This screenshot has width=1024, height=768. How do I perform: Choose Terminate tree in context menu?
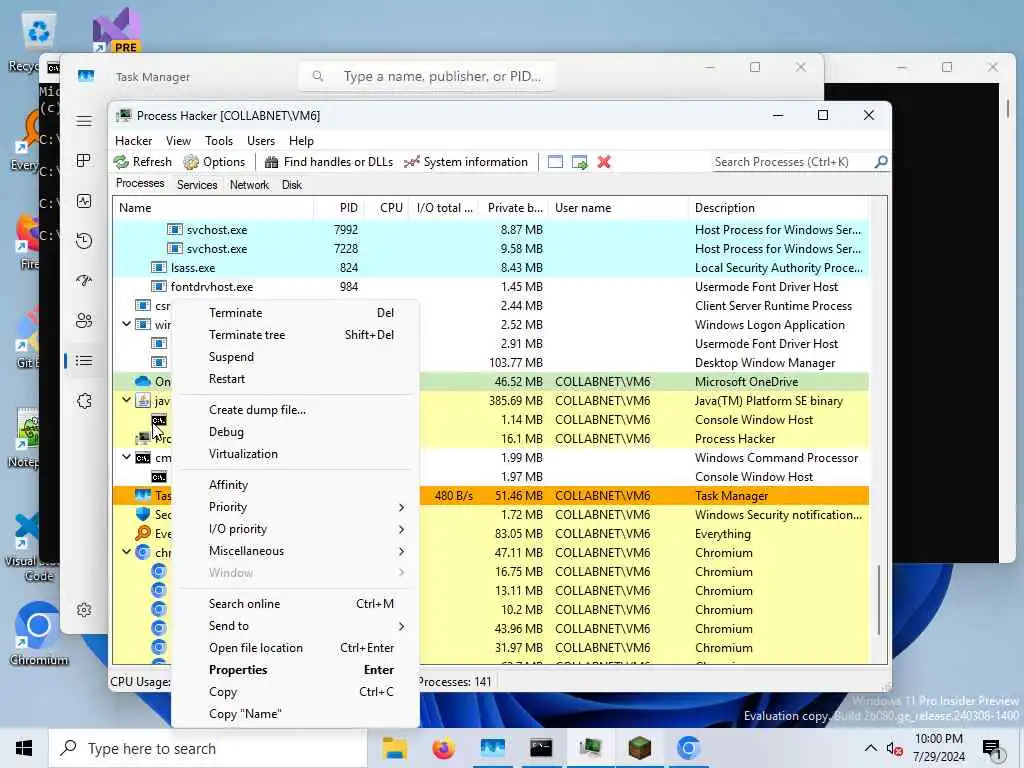(x=295, y=334)
